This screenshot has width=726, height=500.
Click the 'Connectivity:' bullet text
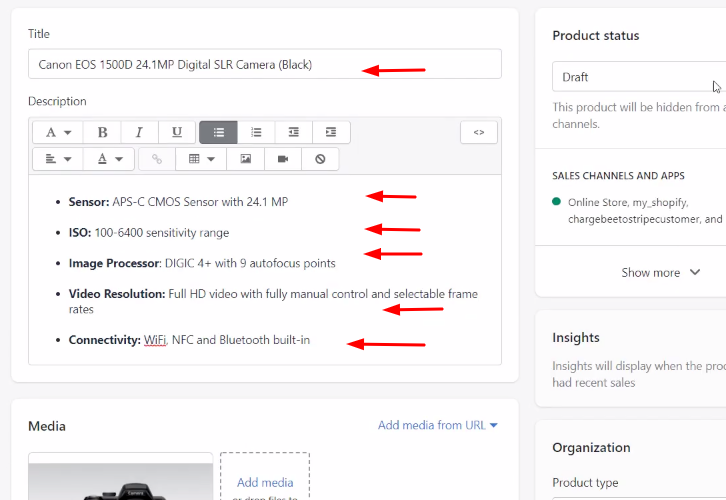(189, 340)
